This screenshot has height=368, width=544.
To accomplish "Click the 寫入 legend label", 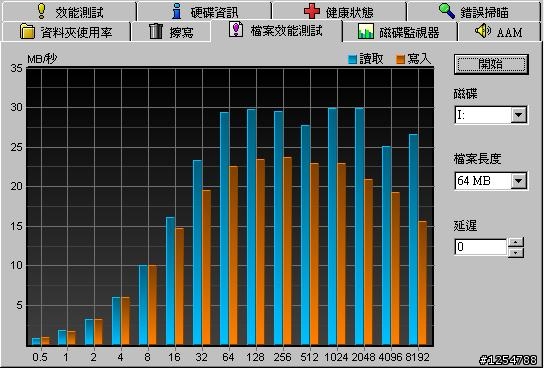I will [x=419, y=59].
